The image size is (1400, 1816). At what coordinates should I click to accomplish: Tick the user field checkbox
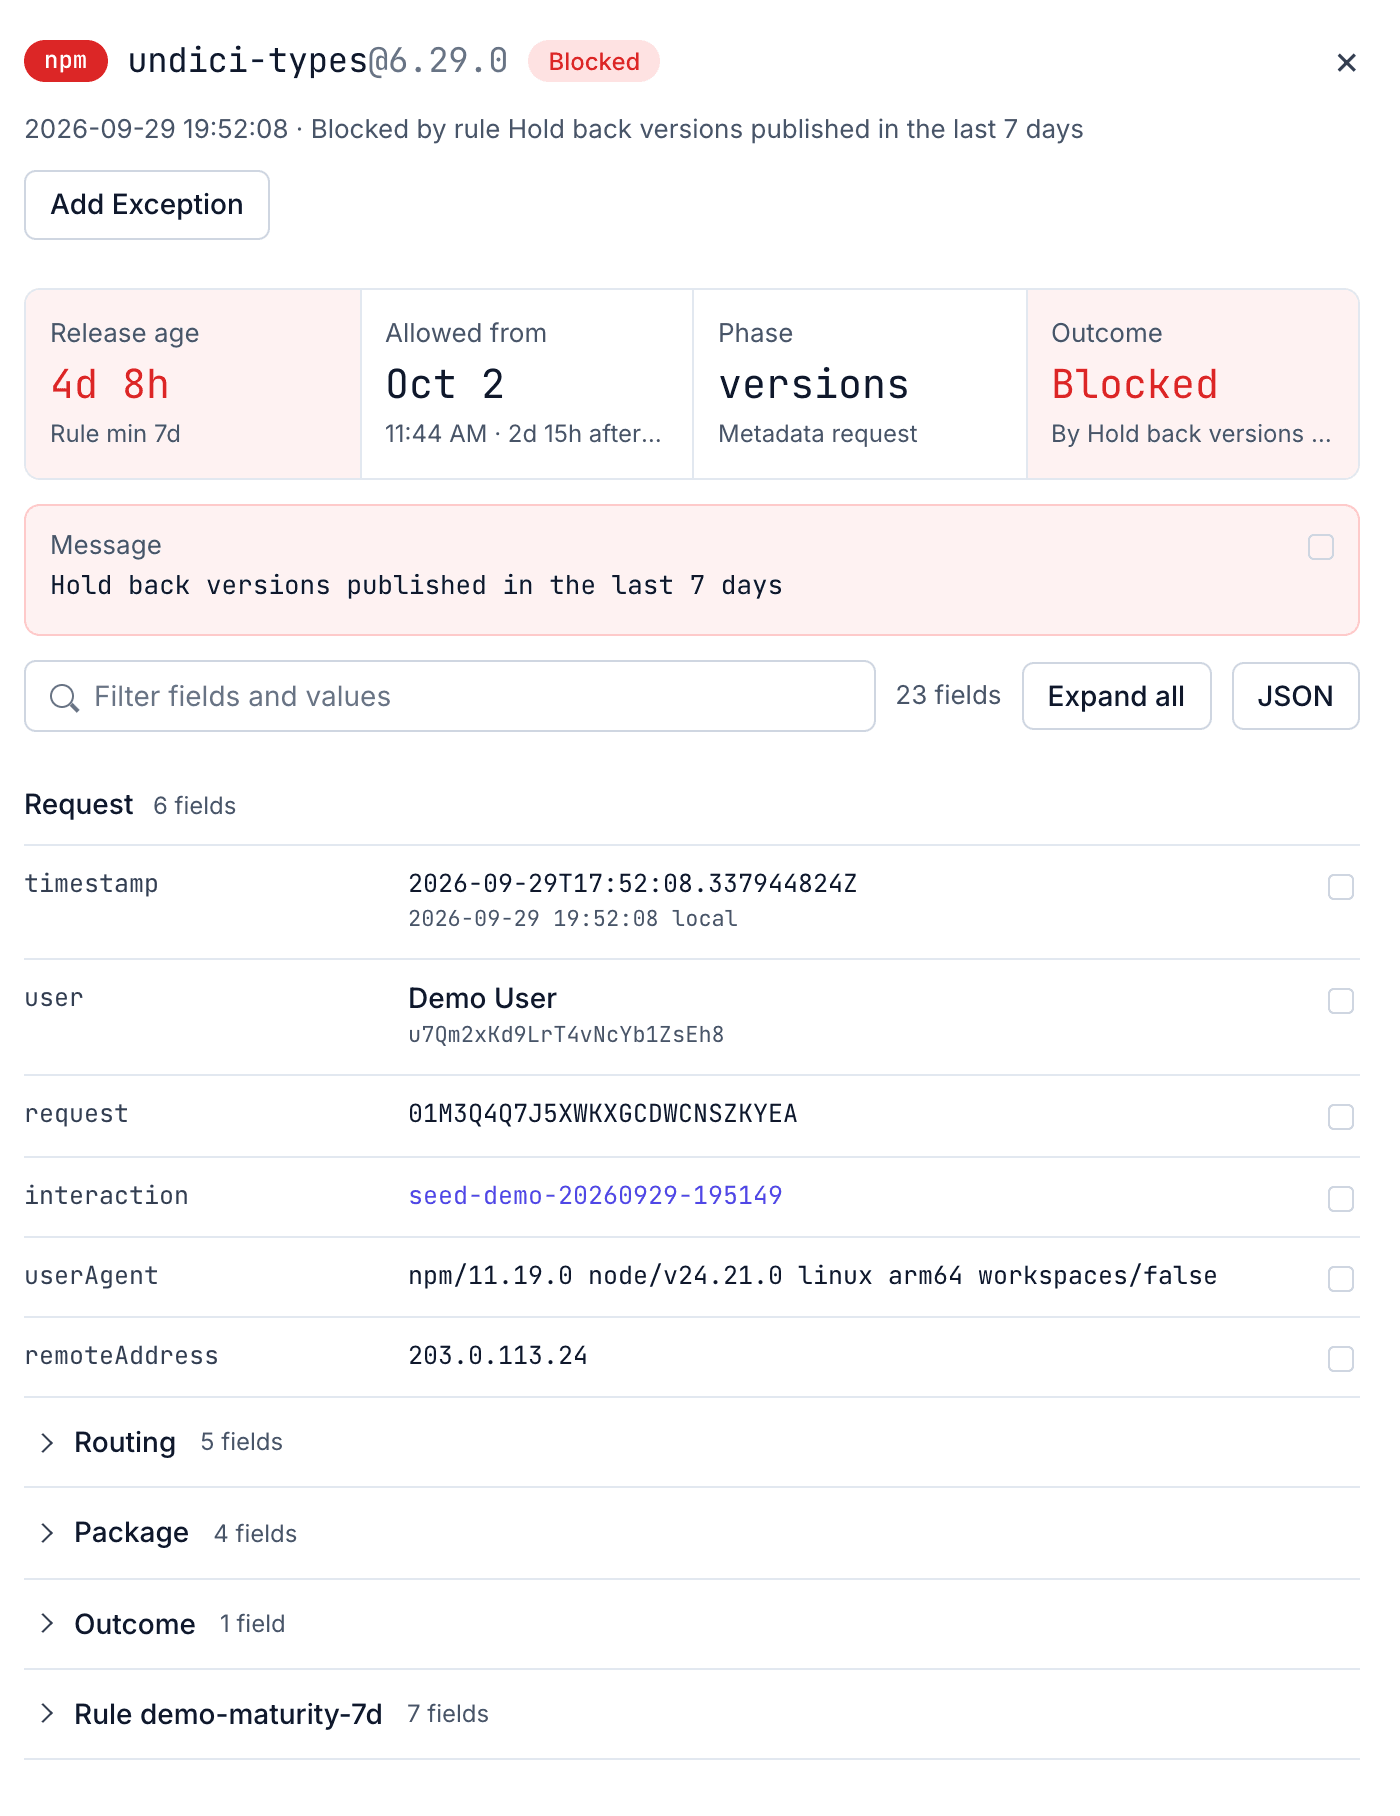pos(1341,1001)
